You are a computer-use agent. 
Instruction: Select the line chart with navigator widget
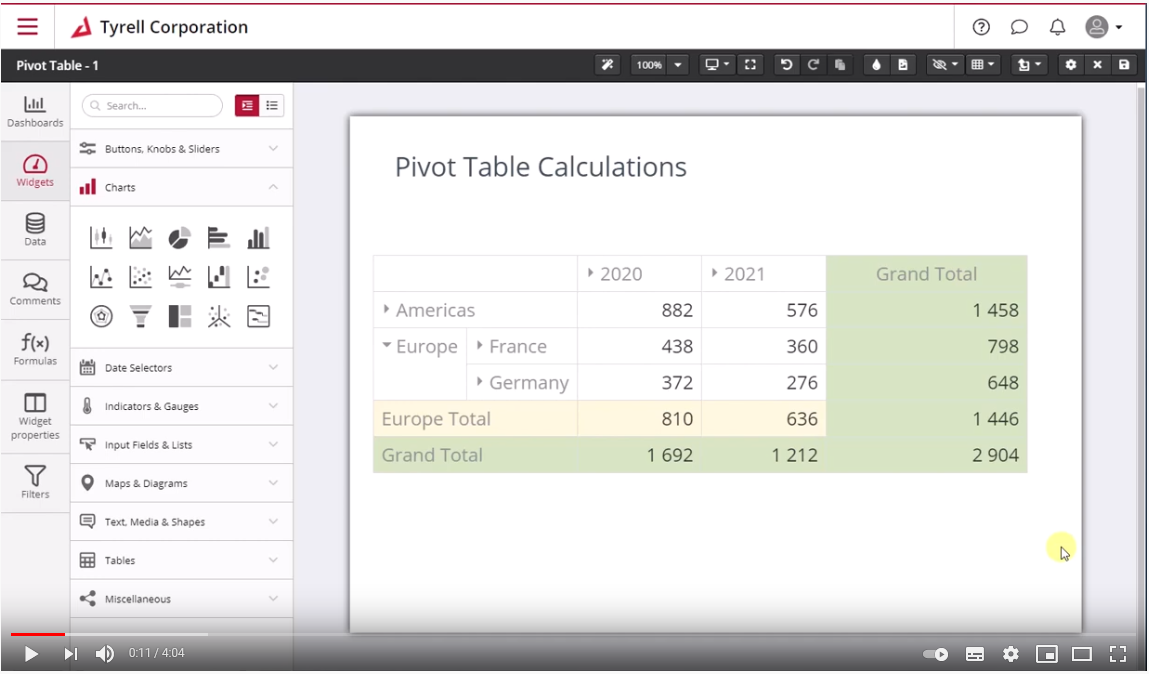tap(180, 277)
